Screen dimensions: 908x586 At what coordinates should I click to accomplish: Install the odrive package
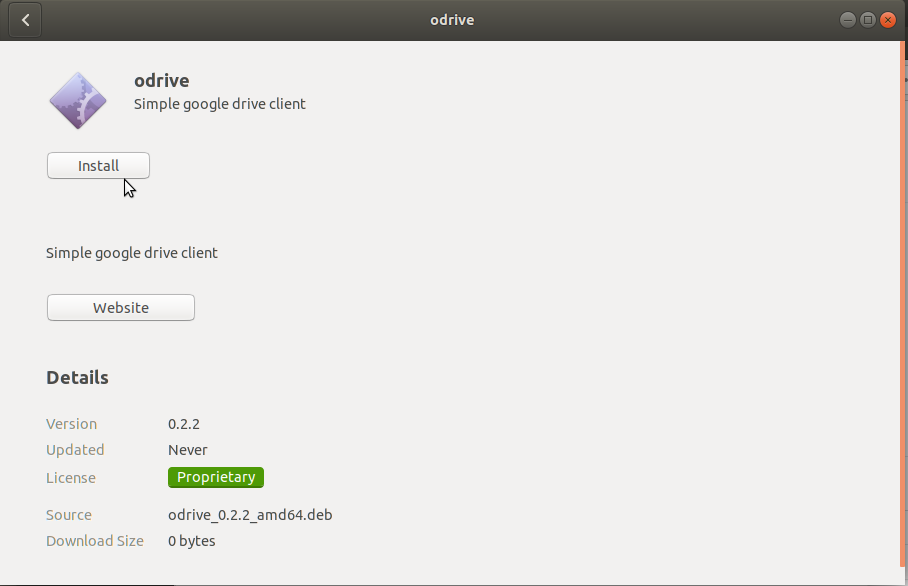point(98,166)
